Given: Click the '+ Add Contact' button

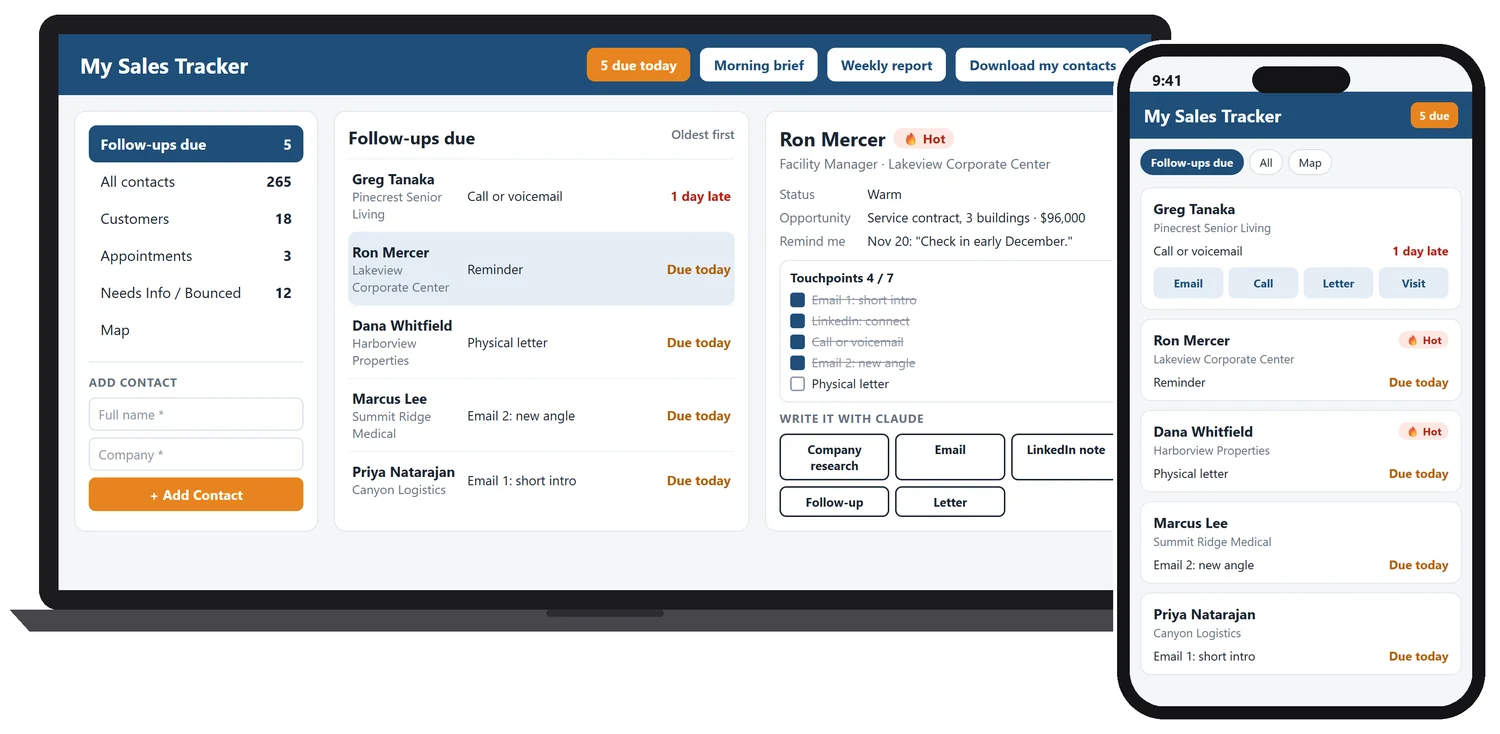Looking at the screenshot, I should click(196, 495).
